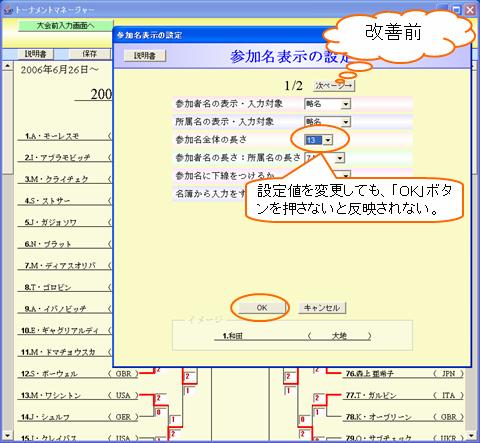Click the OK button in settings dialog

point(262,308)
